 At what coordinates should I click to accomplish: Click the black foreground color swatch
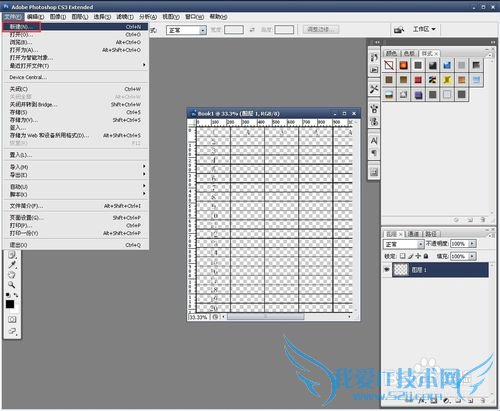[10, 304]
